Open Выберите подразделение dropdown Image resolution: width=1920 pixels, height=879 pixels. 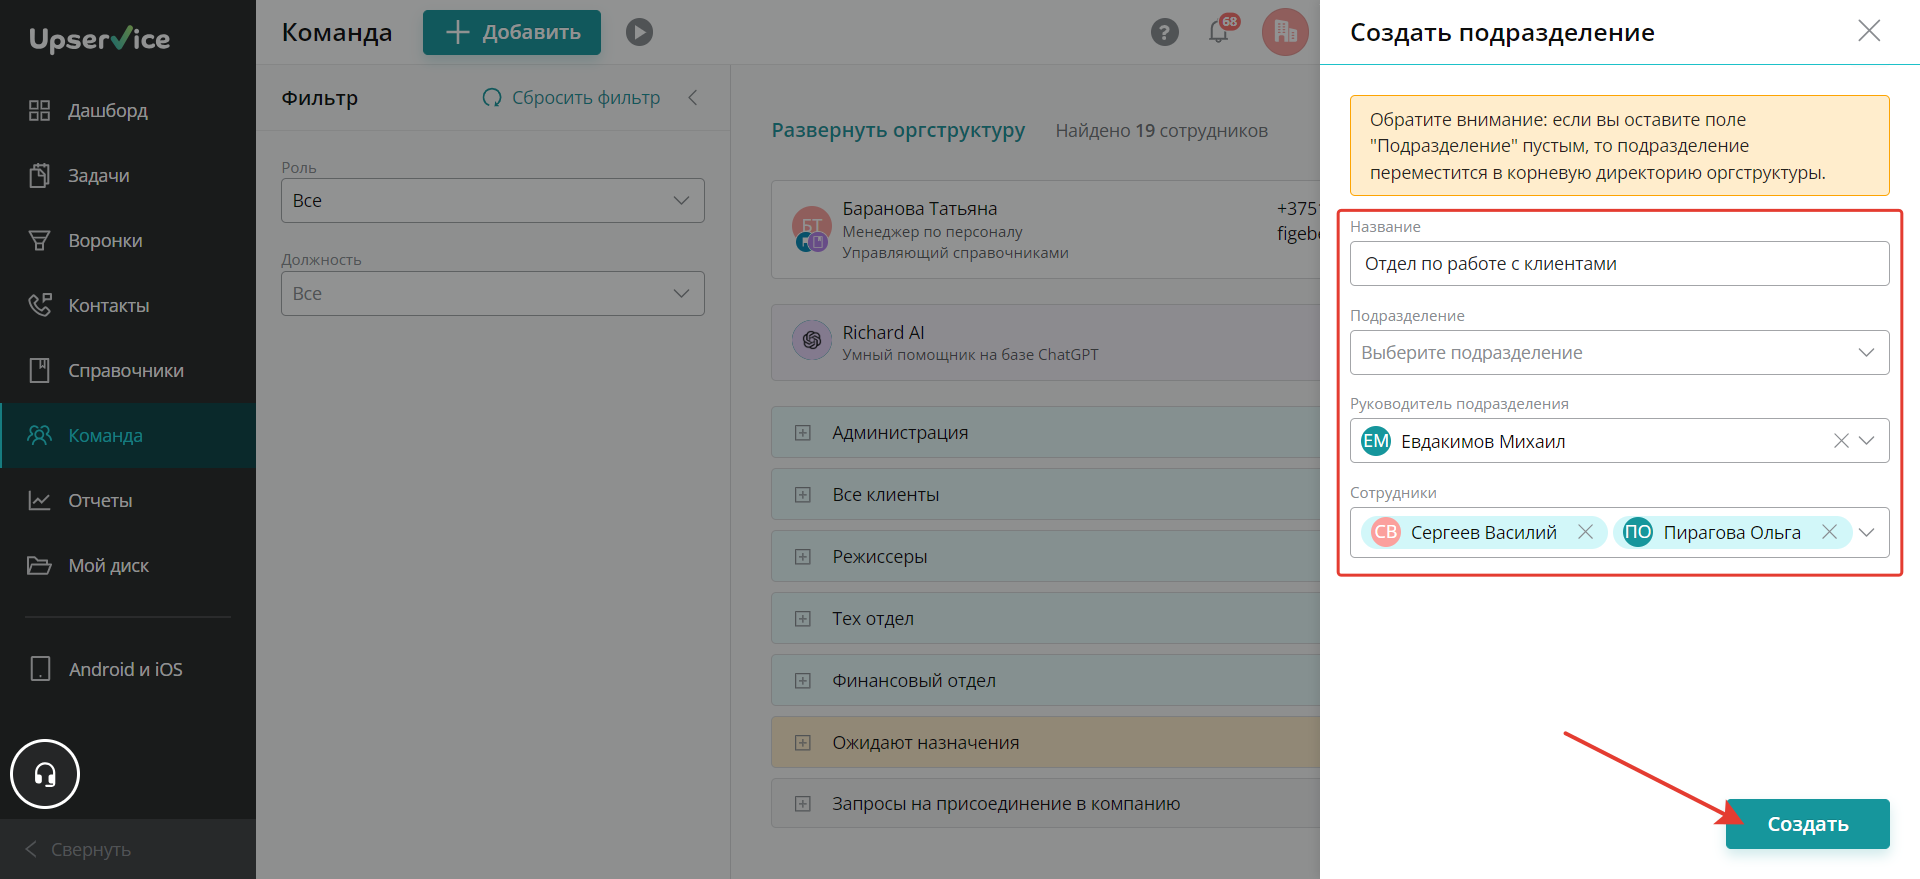click(1619, 352)
